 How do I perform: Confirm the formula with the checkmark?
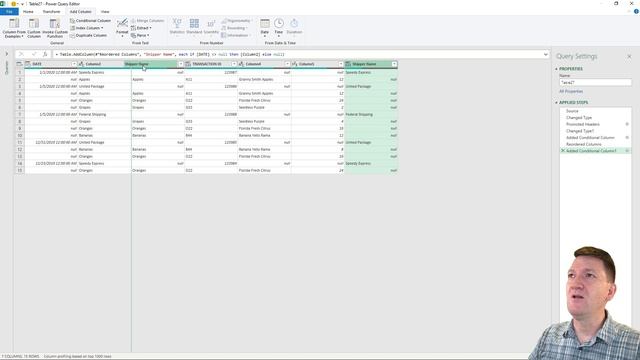pyautogui.click(x=34, y=54)
